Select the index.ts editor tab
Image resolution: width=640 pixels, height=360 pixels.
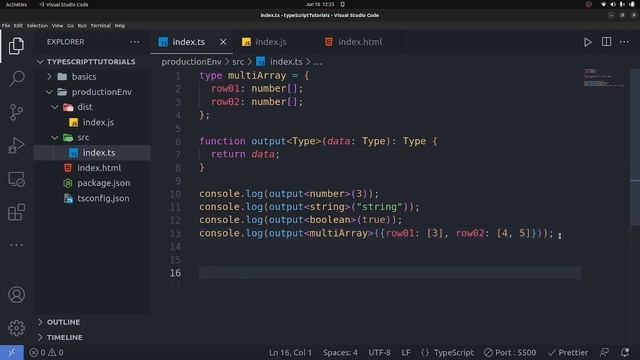(189, 42)
